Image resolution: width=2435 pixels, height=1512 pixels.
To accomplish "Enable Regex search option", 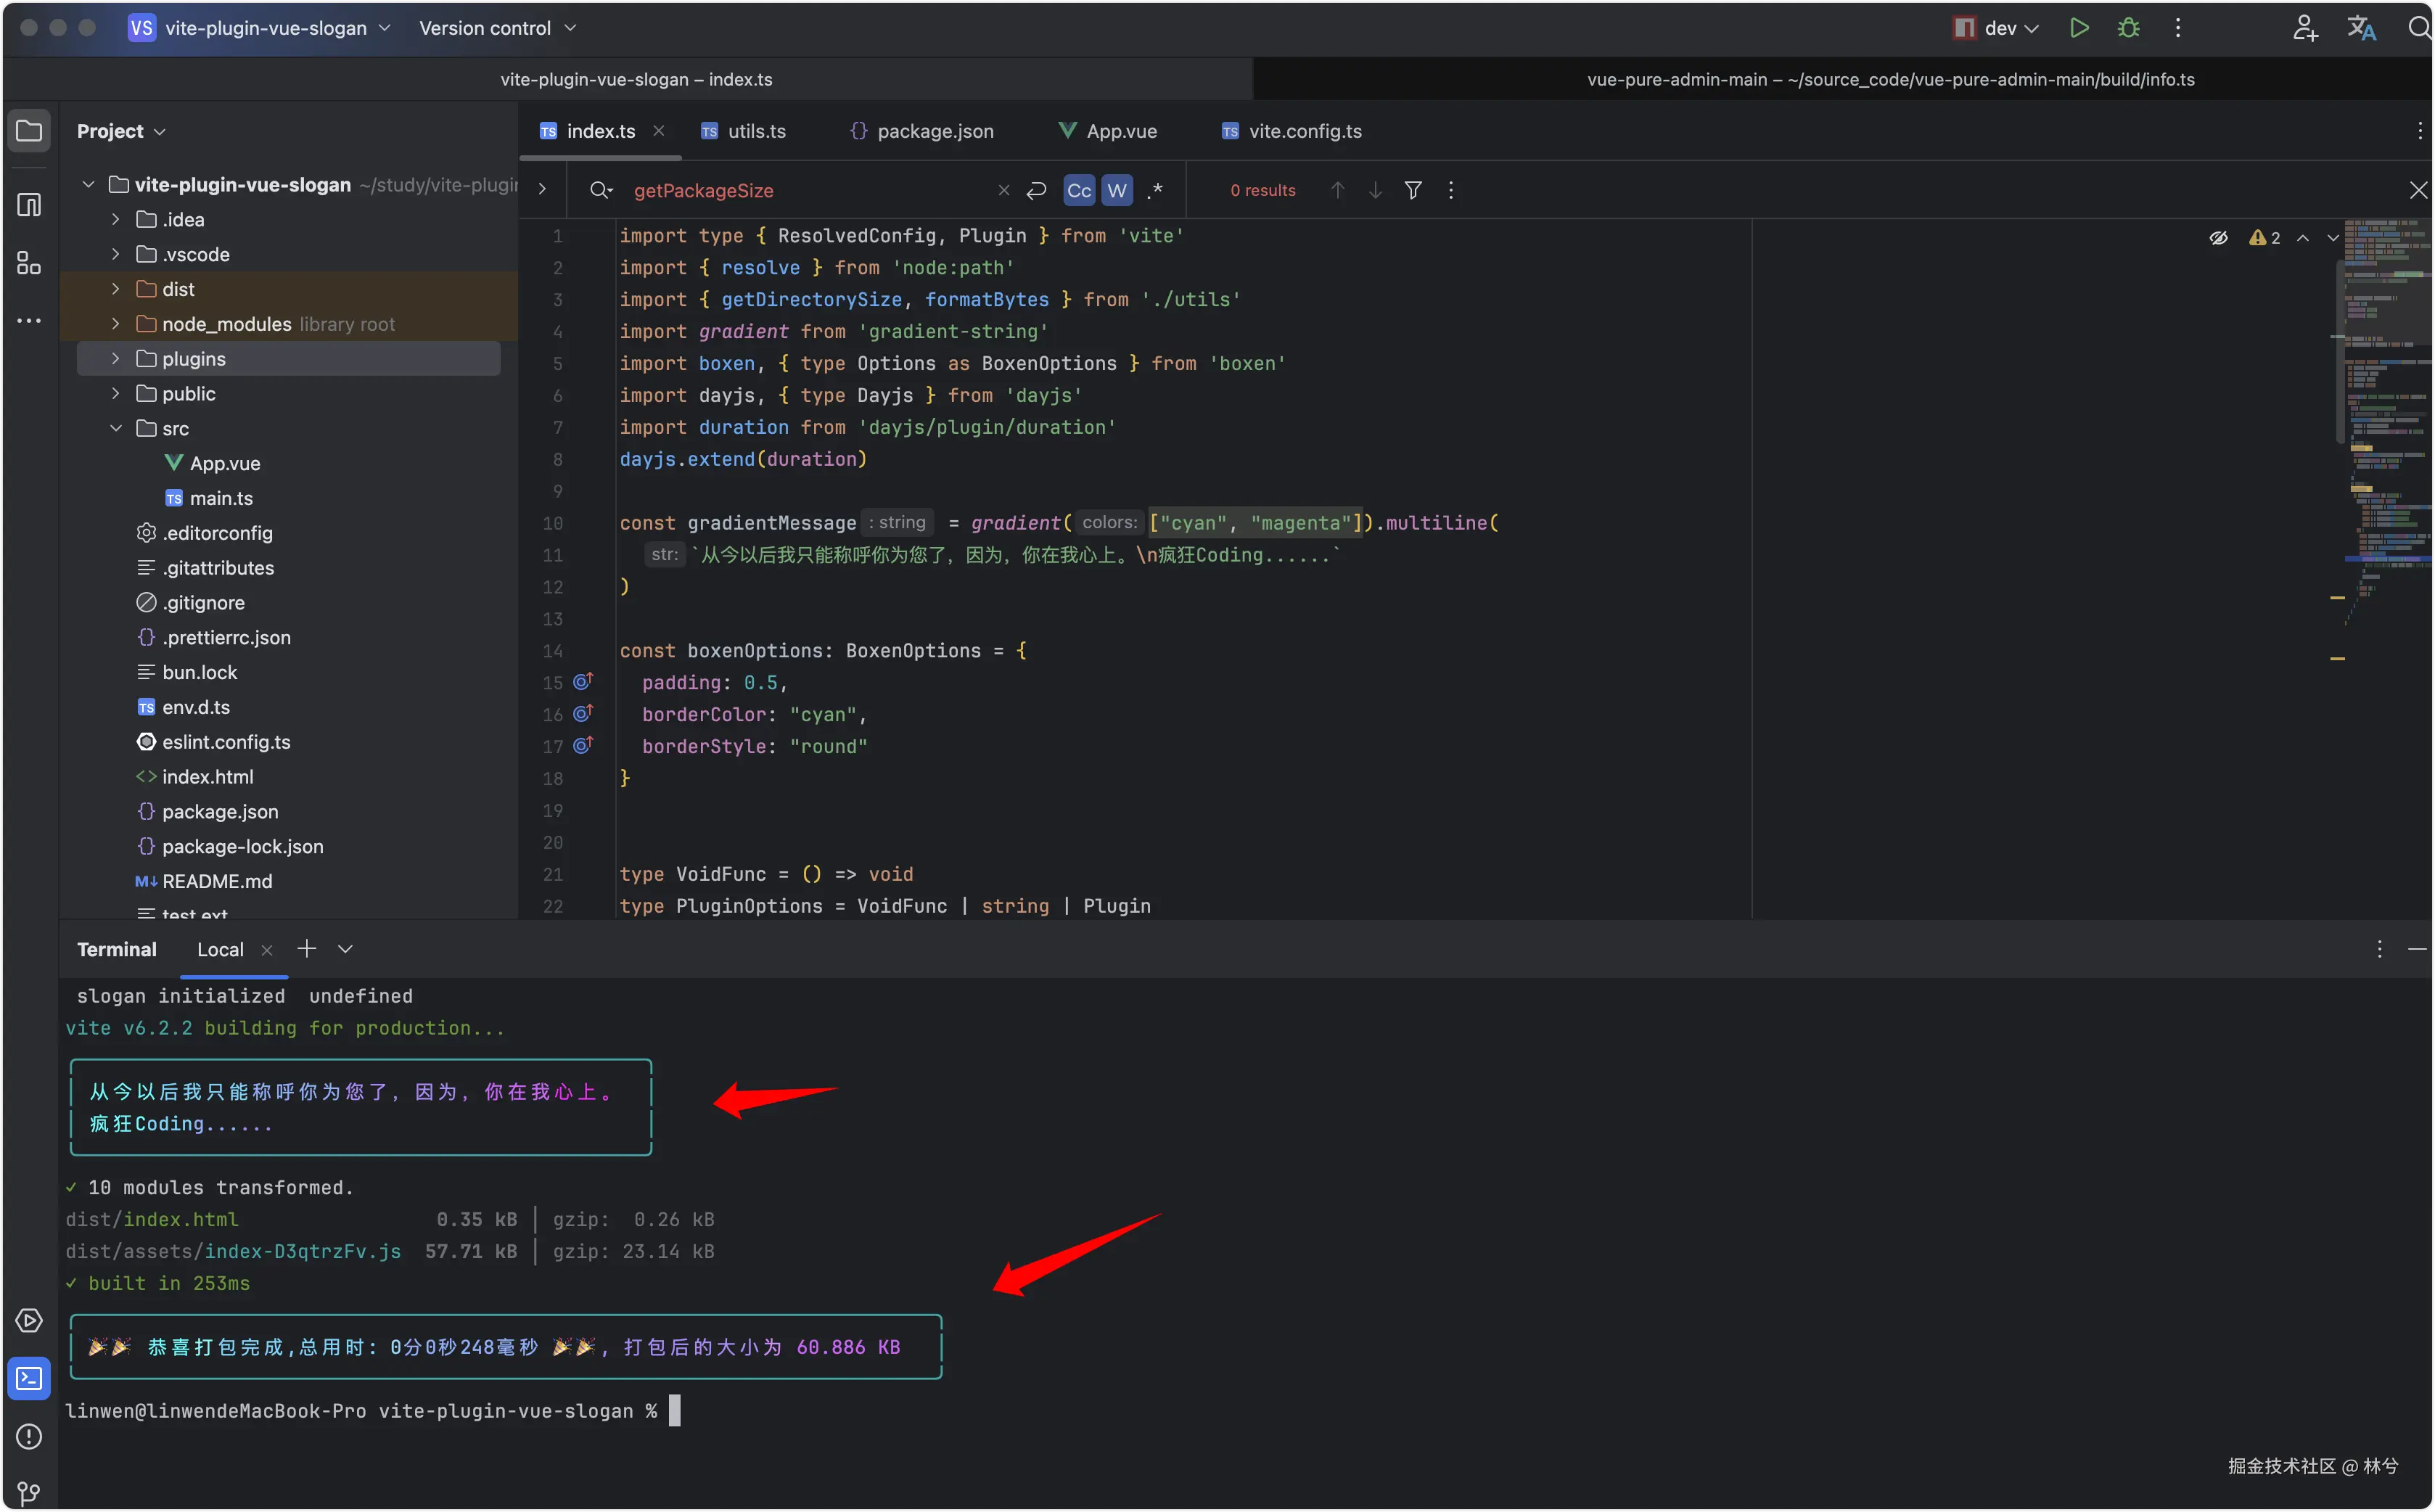I will coord(1155,190).
